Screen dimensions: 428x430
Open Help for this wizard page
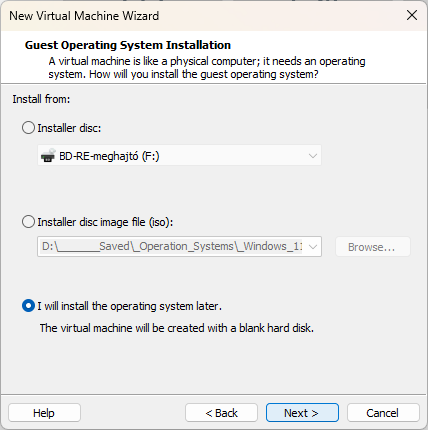[x=44, y=413]
